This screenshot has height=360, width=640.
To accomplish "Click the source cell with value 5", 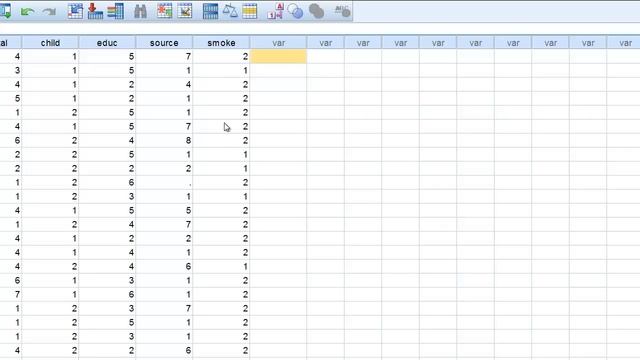I will point(164,211).
